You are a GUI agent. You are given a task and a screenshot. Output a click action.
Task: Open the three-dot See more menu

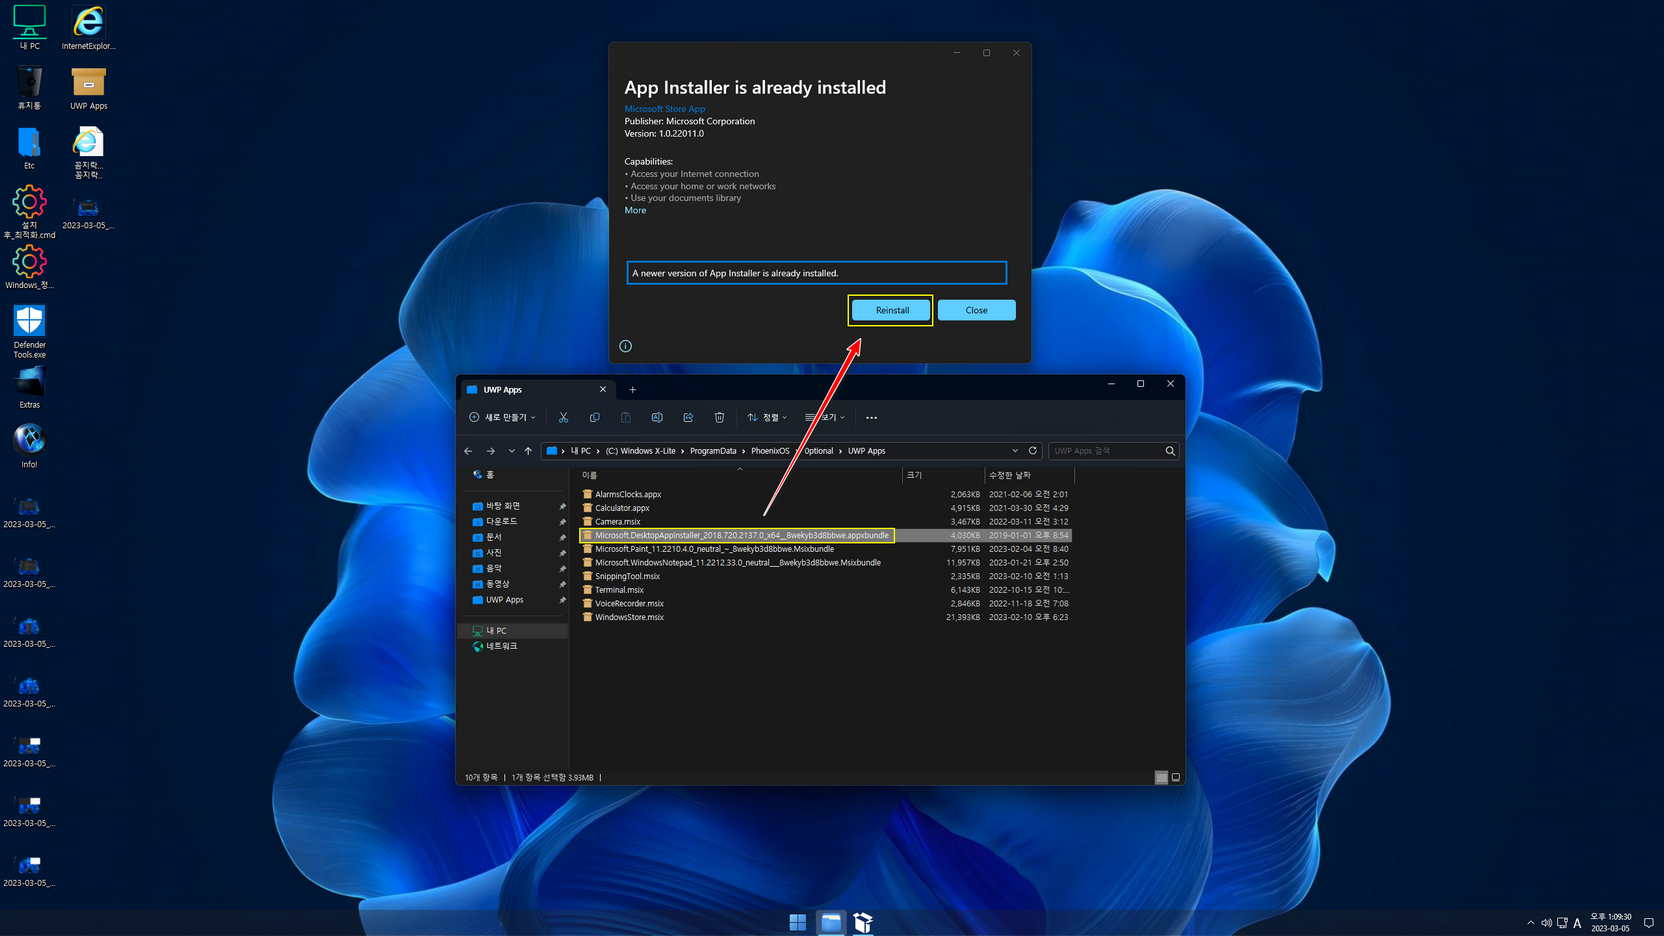[x=871, y=417]
